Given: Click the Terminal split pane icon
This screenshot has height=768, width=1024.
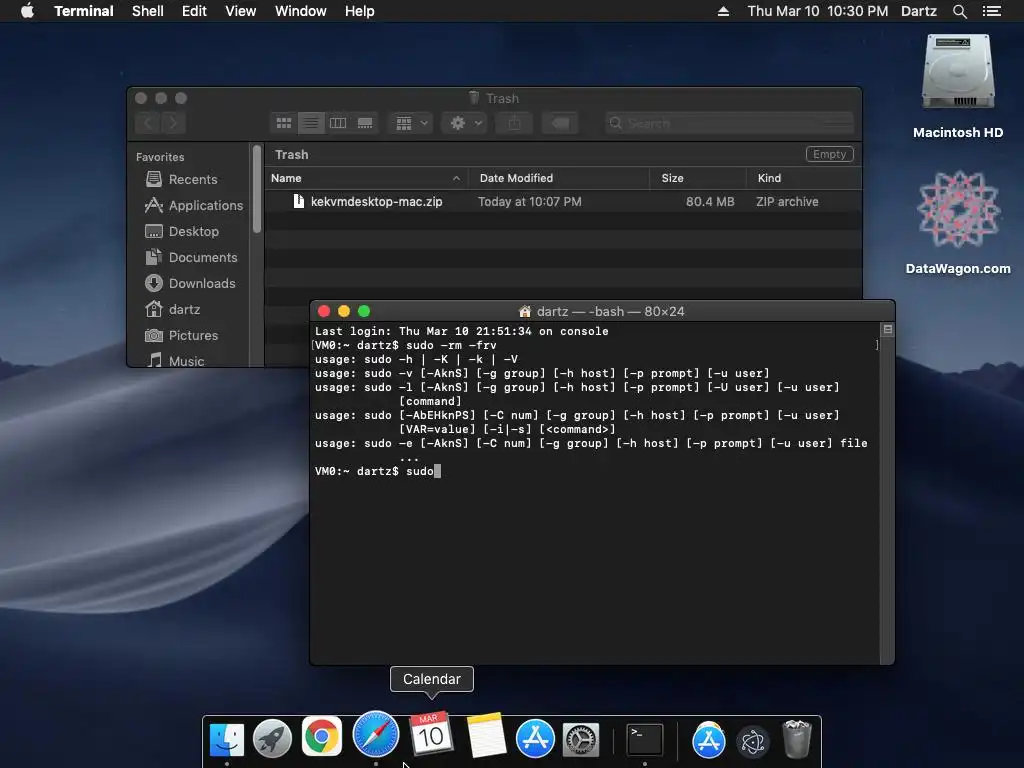Looking at the screenshot, I should [887, 329].
